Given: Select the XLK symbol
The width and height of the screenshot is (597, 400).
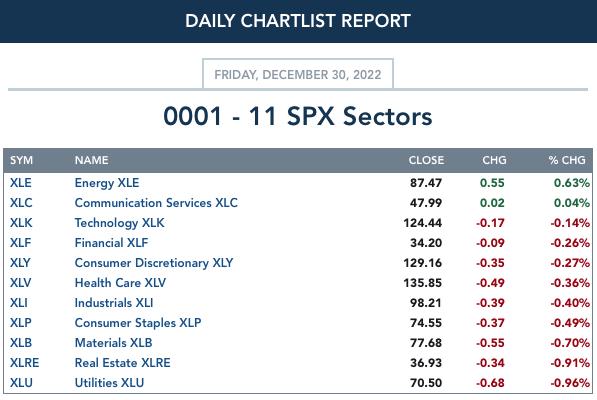Looking at the screenshot, I should click(21, 223).
